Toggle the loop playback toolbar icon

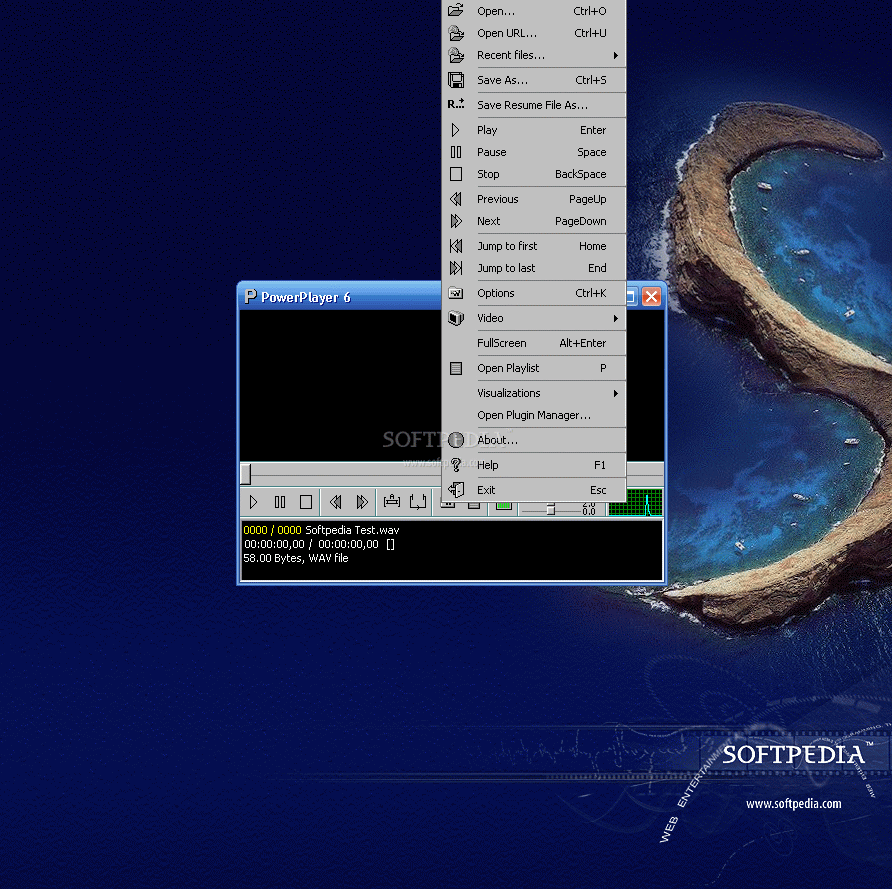(x=418, y=502)
